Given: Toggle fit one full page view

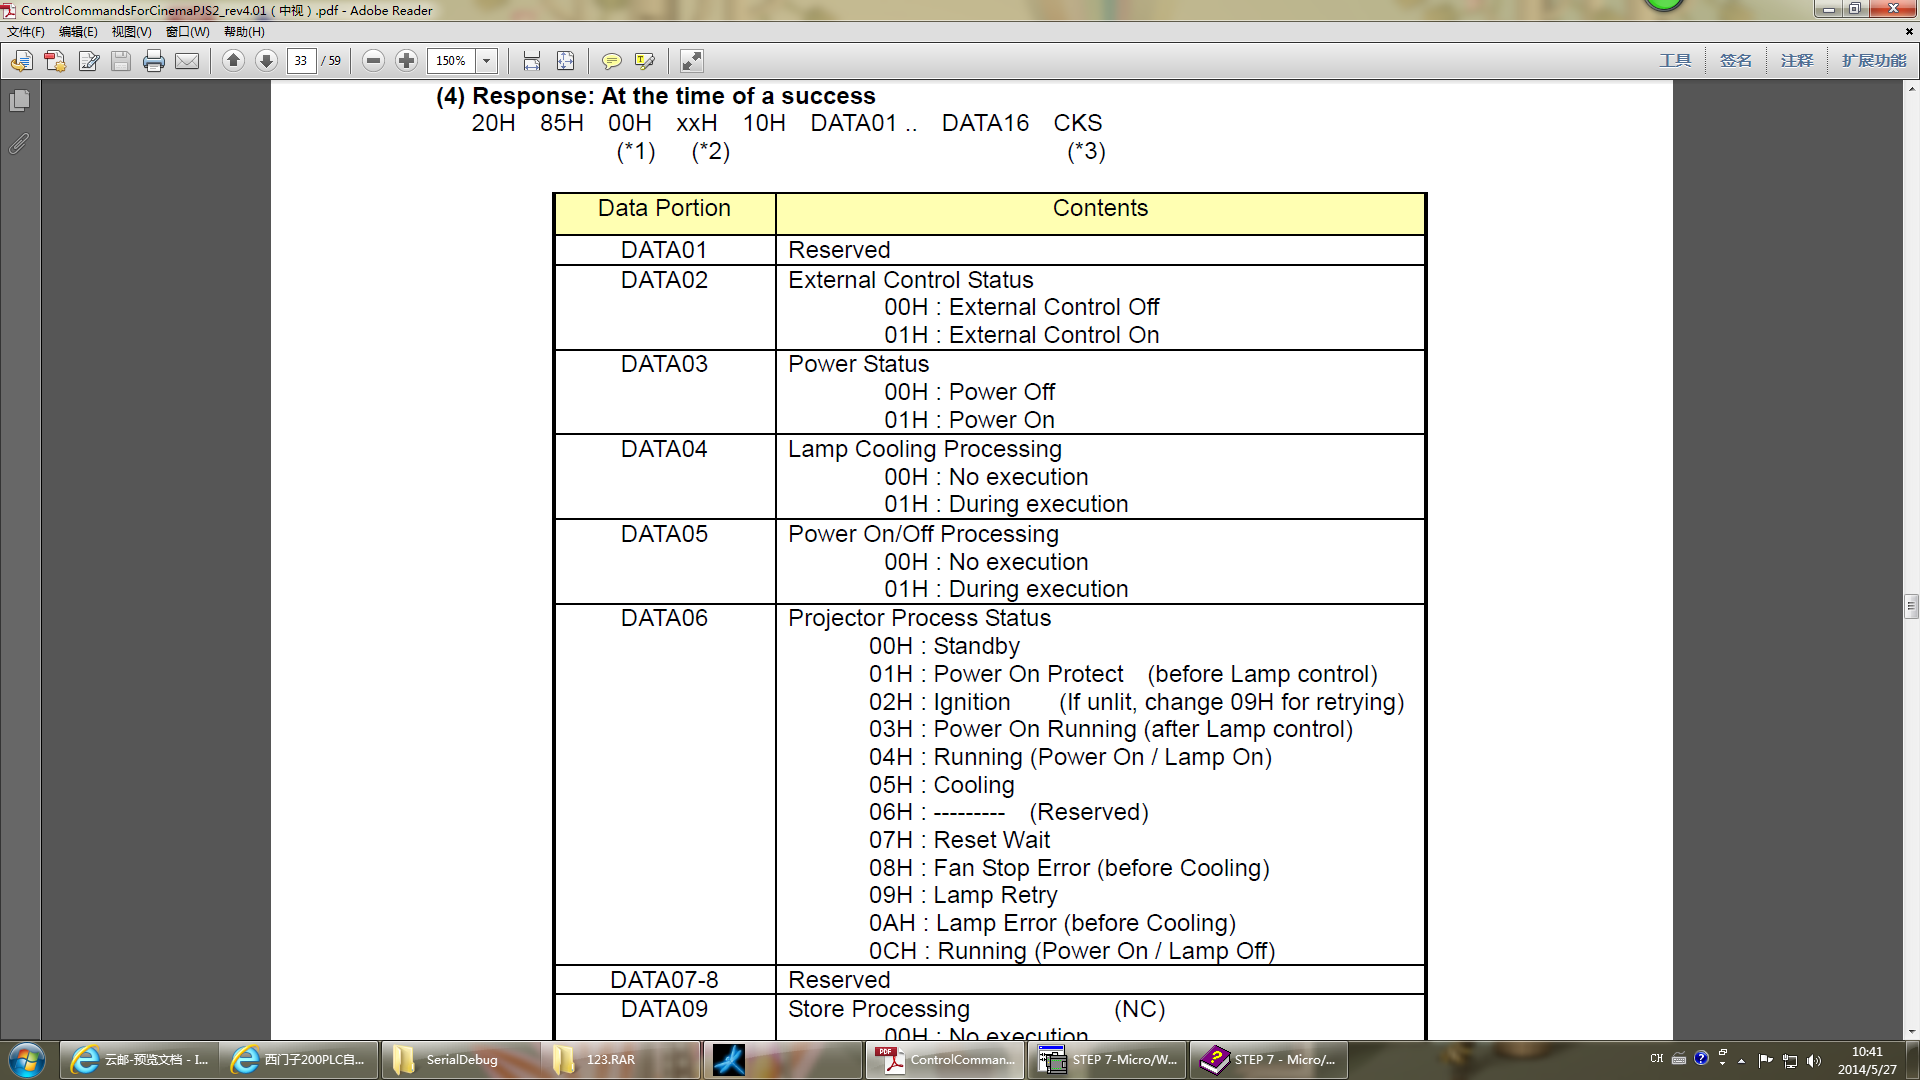Looking at the screenshot, I should point(565,61).
